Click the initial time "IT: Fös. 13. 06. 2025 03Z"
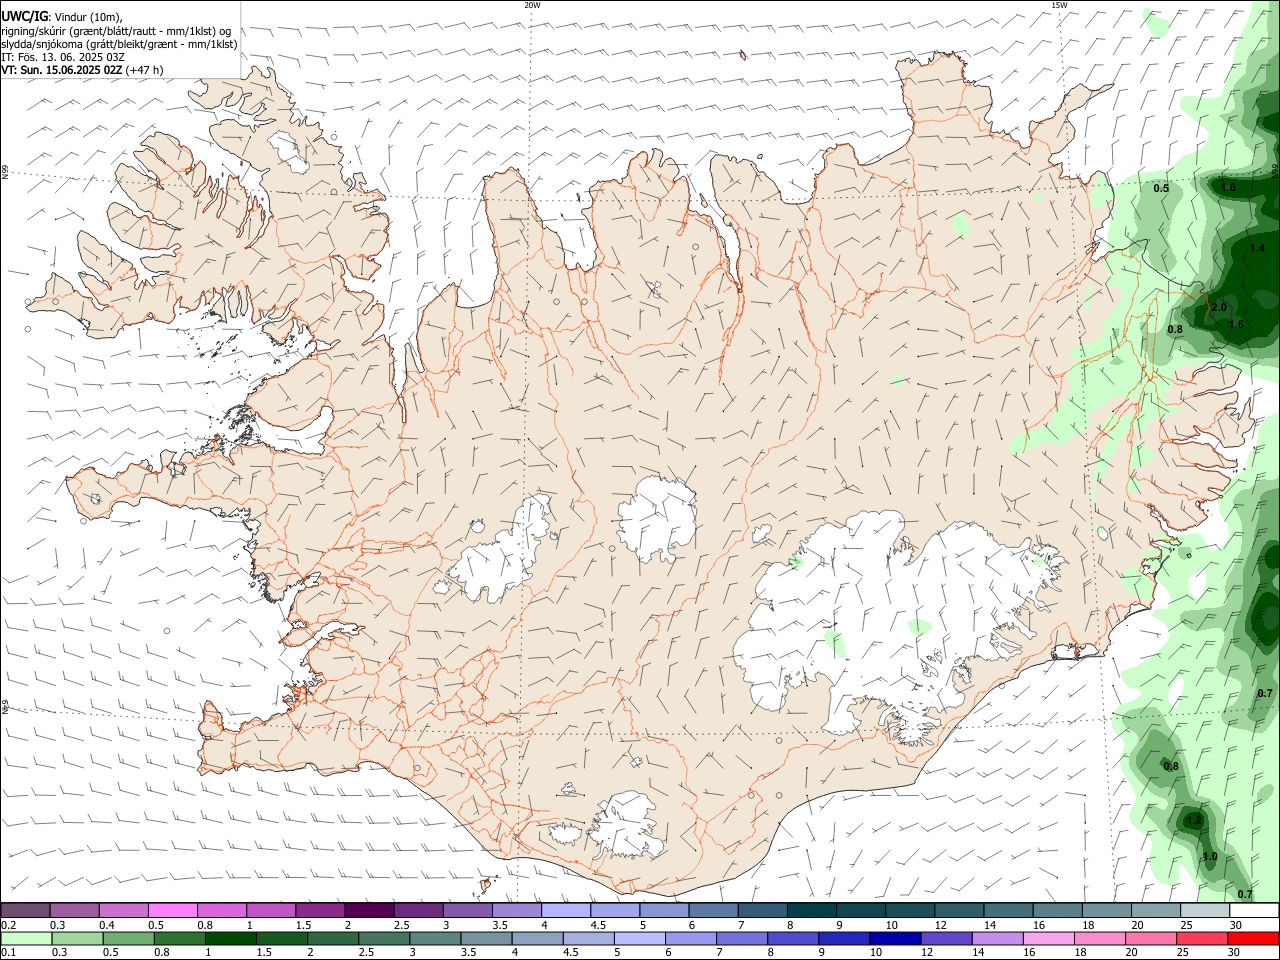 62,57
